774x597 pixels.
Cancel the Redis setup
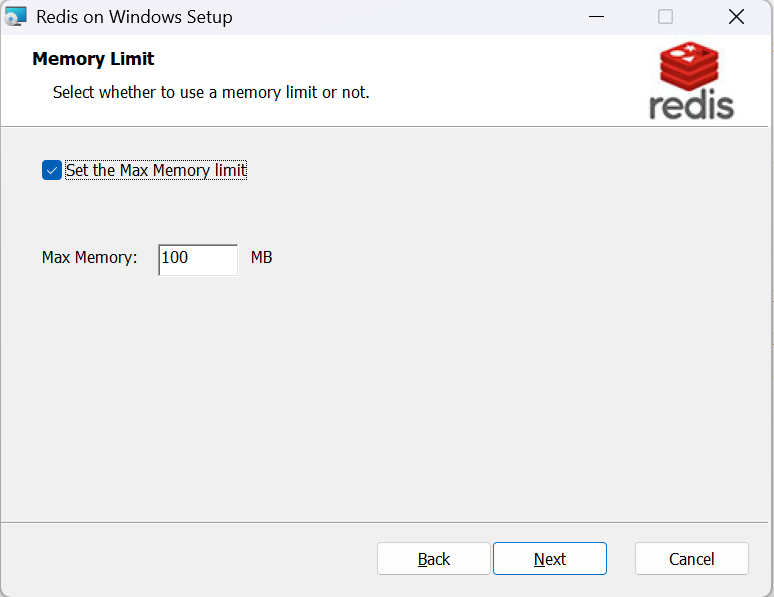pos(692,558)
